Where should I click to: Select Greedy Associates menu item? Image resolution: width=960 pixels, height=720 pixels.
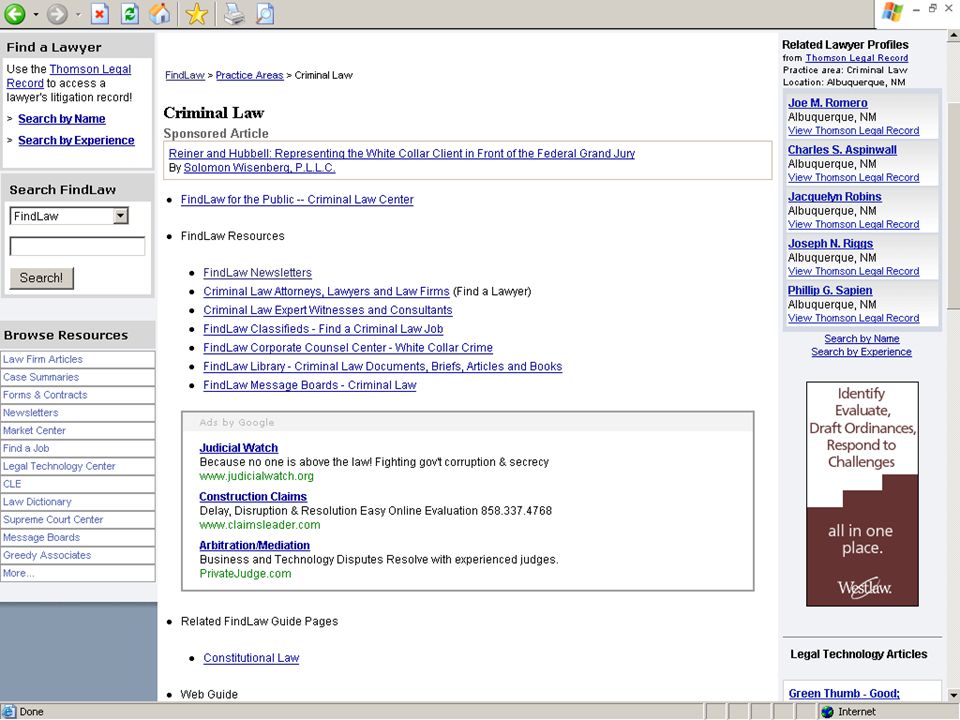pos(77,555)
